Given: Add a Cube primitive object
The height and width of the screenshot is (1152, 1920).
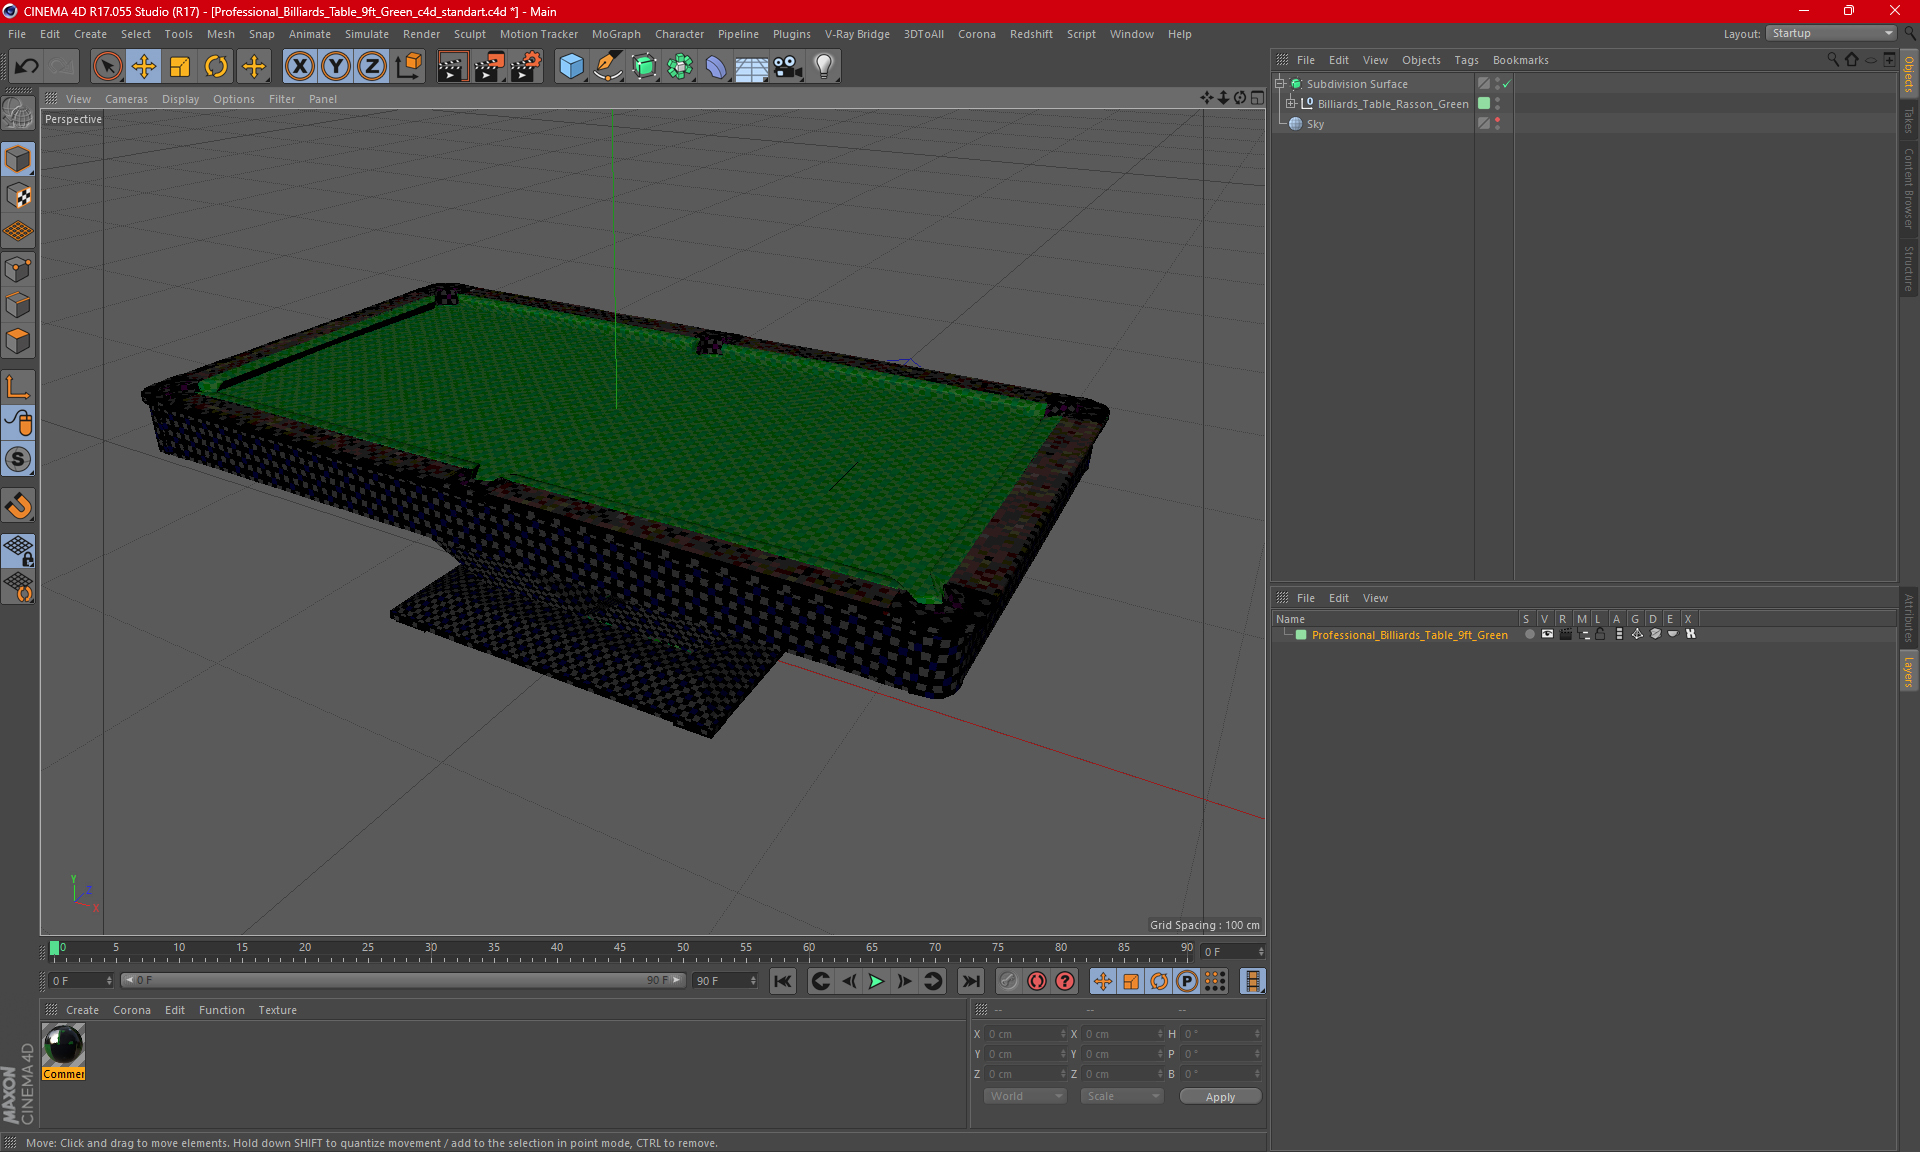Looking at the screenshot, I should point(571,67).
